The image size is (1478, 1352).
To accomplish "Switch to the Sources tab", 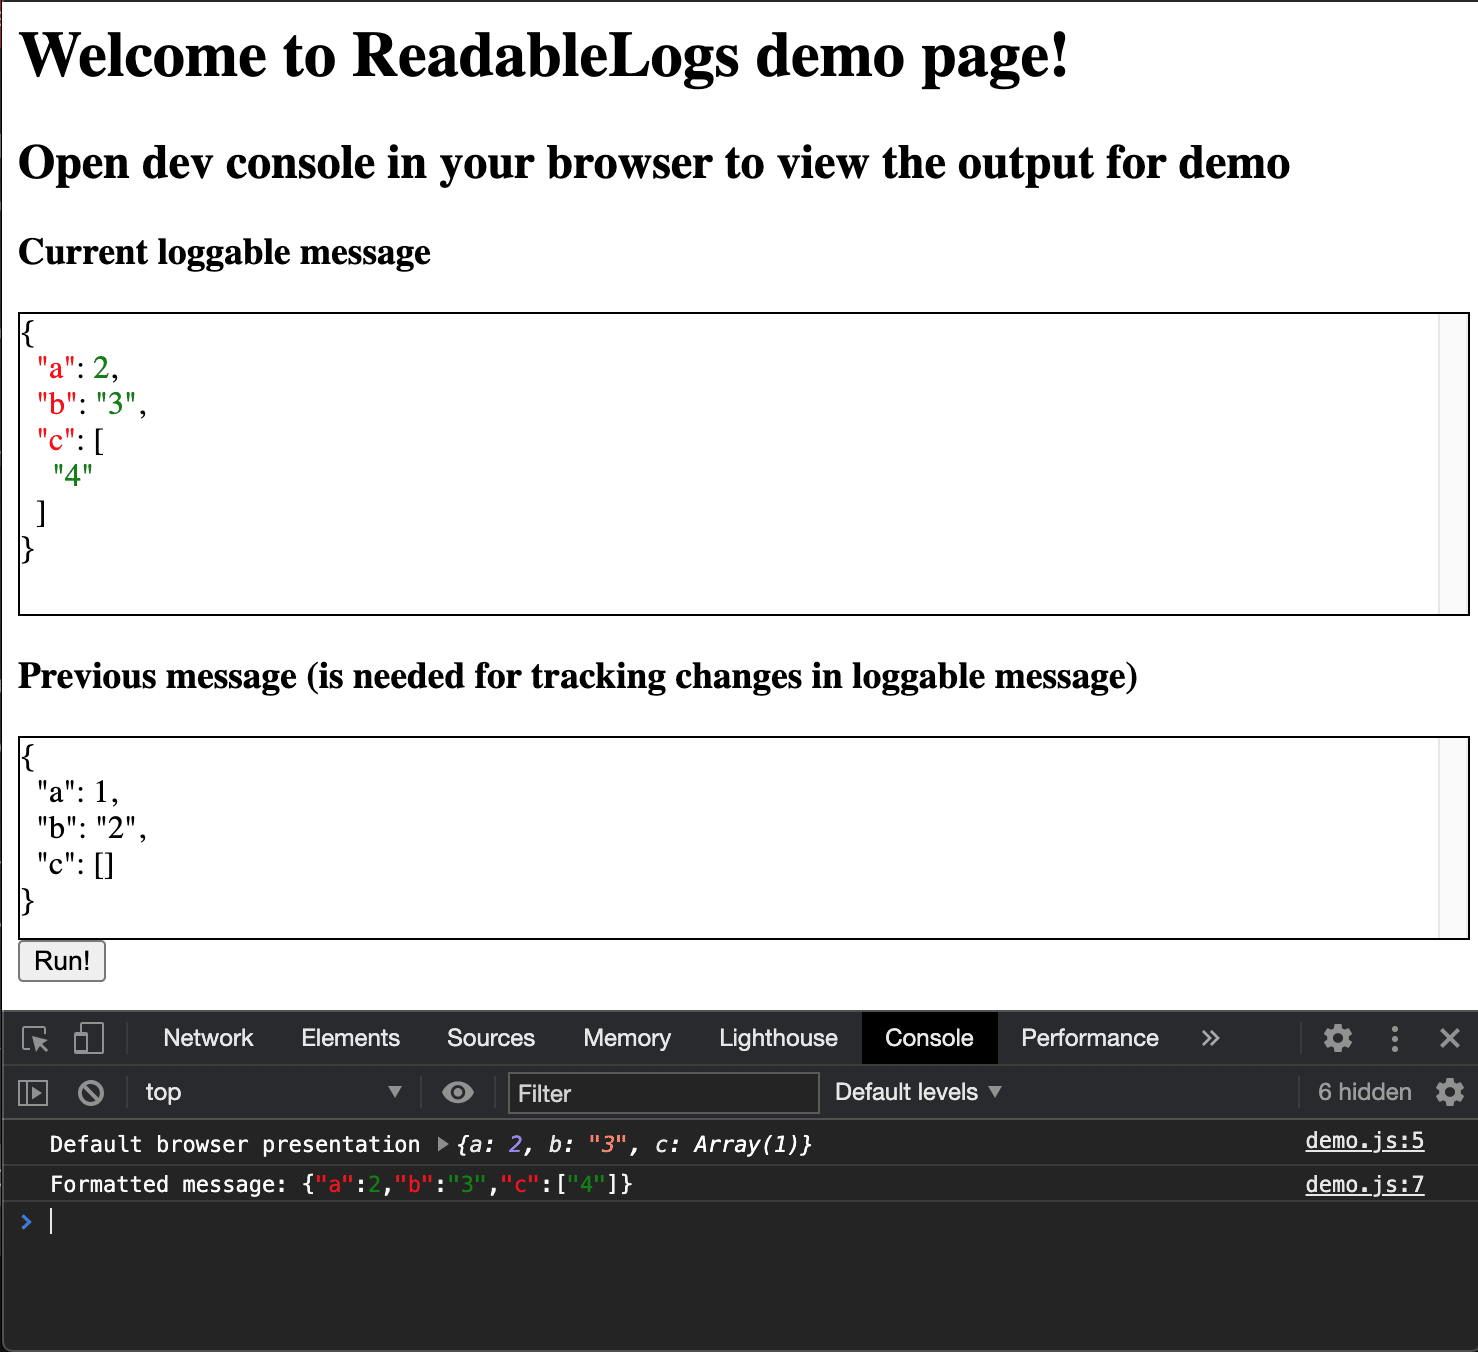I will pos(491,1038).
